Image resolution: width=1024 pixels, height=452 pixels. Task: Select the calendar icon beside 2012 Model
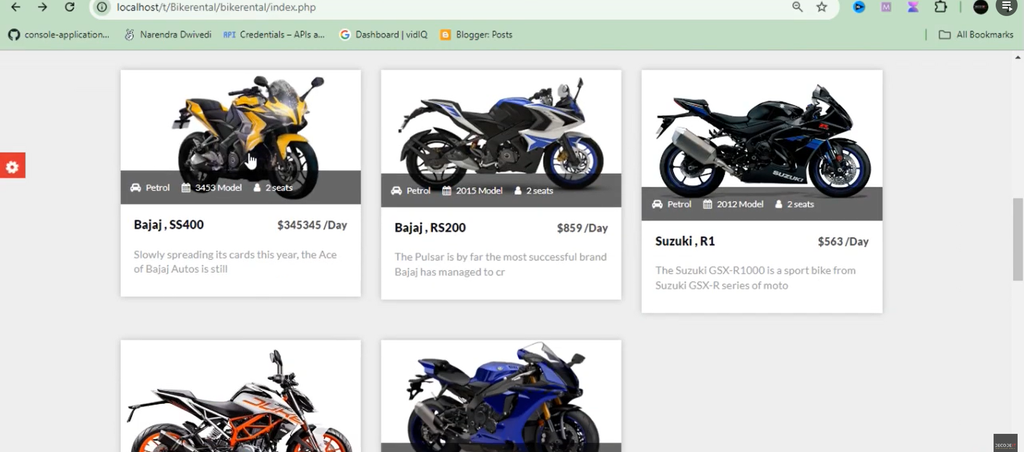(x=708, y=204)
